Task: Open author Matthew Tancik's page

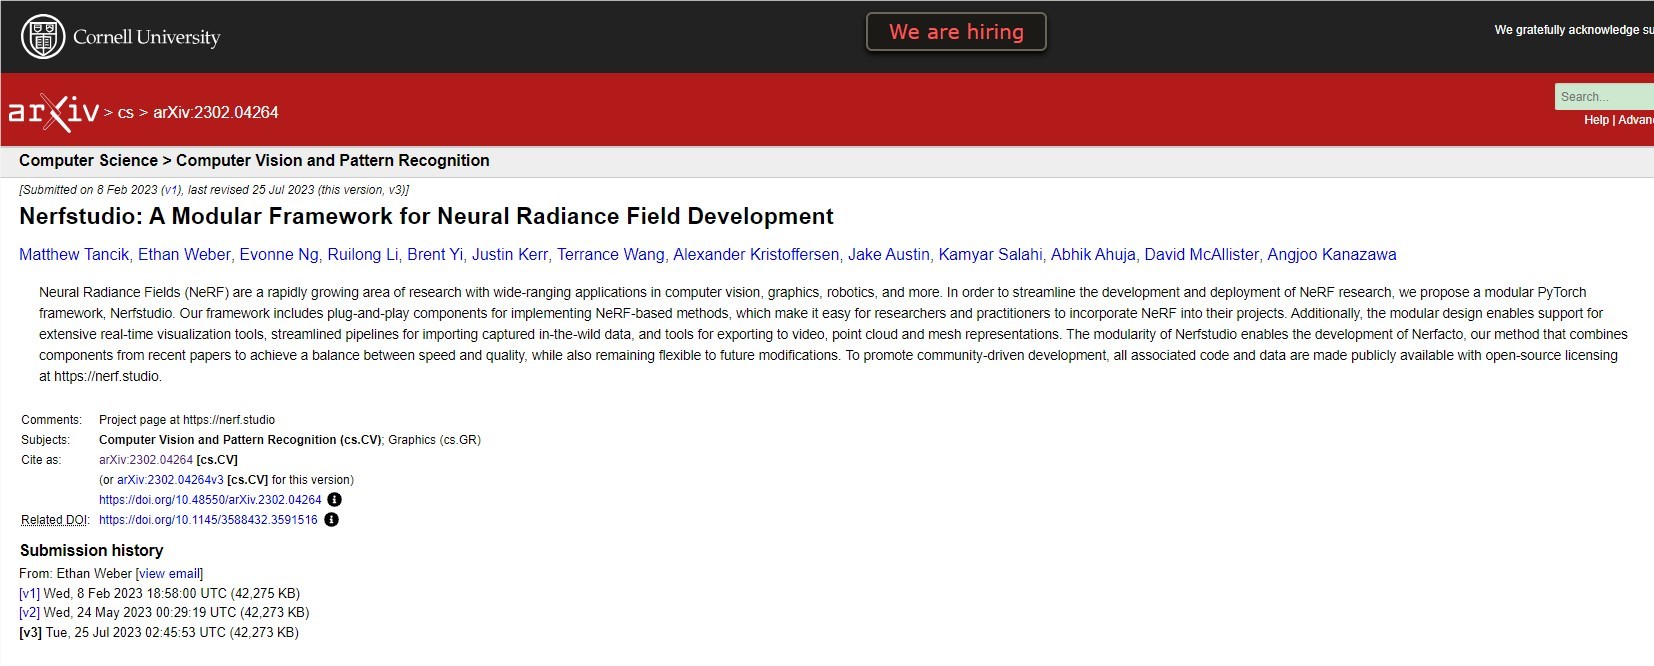Action: coord(74,255)
